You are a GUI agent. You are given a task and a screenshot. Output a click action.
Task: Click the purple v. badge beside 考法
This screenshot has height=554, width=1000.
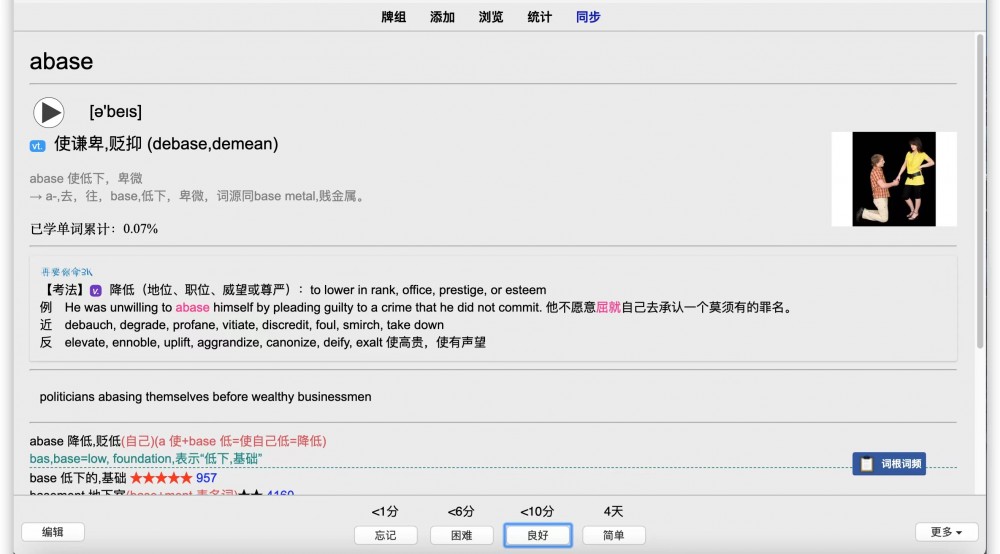pyautogui.click(x=96, y=291)
